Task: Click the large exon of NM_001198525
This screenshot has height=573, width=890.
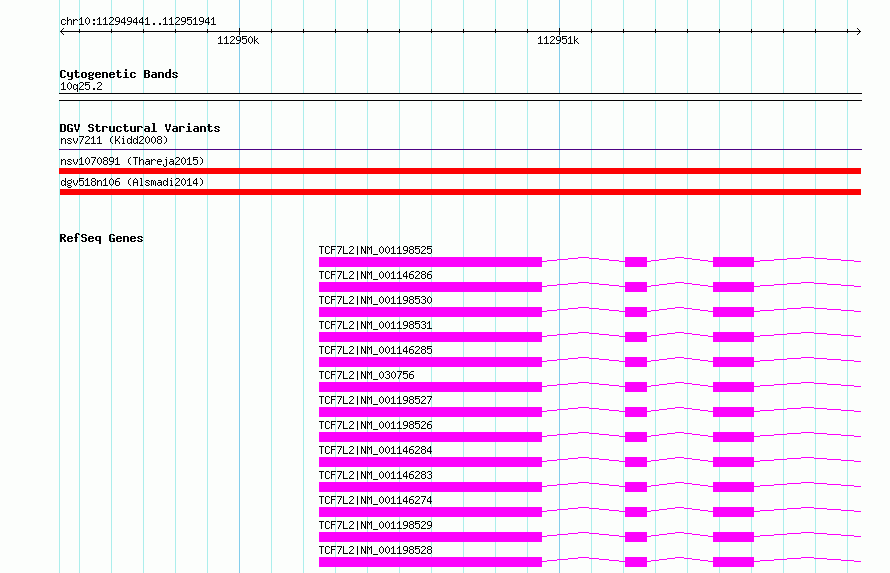Action: tap(430, 262)
